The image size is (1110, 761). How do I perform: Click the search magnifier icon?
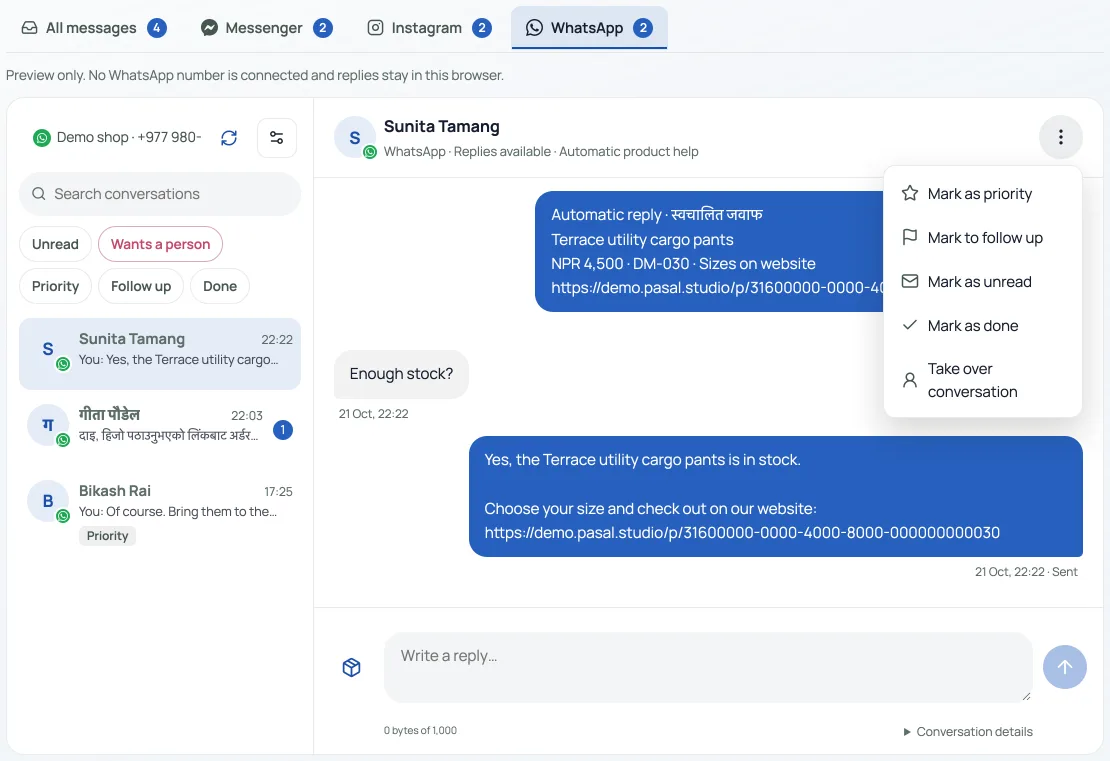[39, 193]
